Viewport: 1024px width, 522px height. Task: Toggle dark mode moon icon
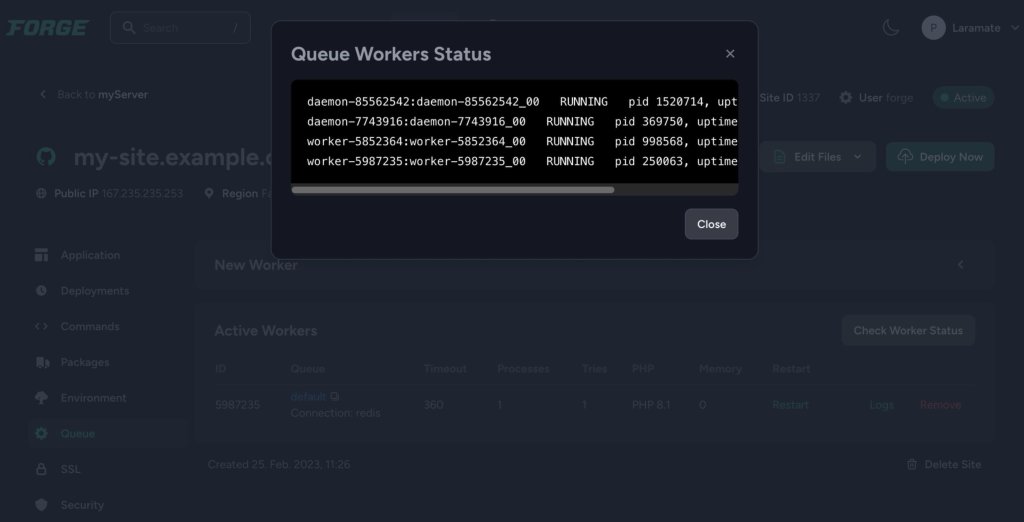891,27
